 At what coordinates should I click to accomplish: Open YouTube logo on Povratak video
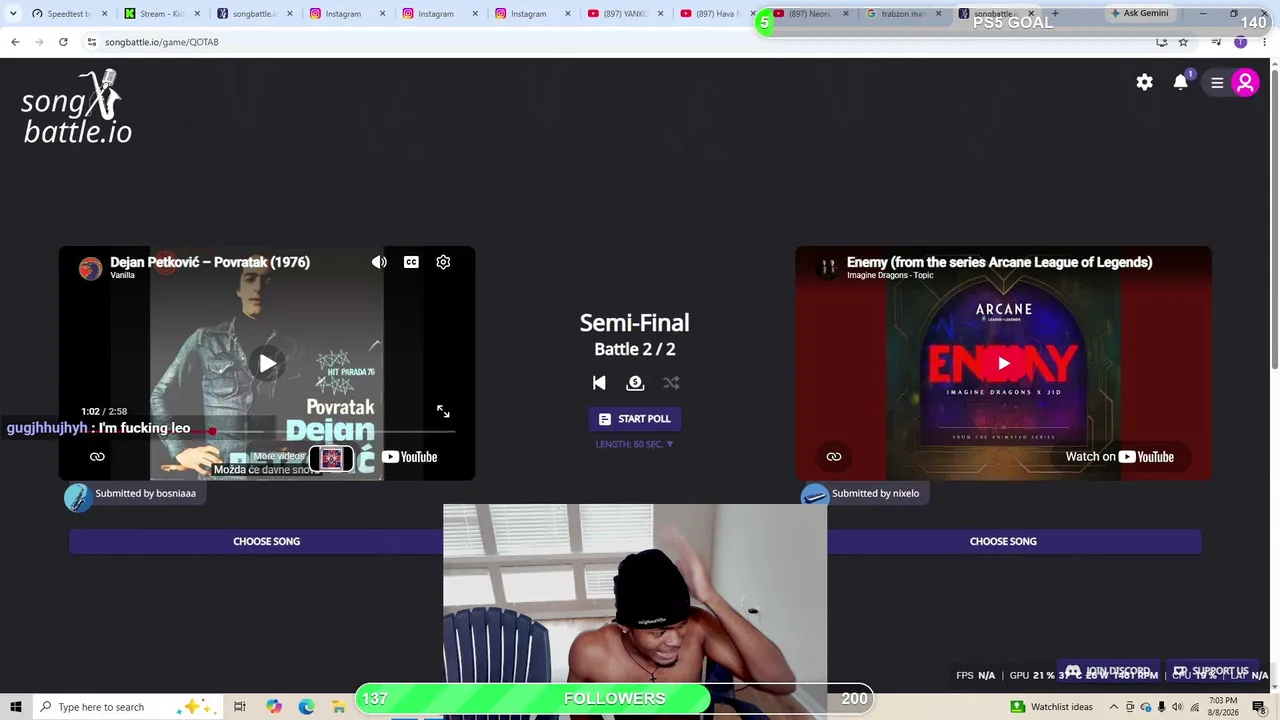pyautogui.click(x=410, y=457)
